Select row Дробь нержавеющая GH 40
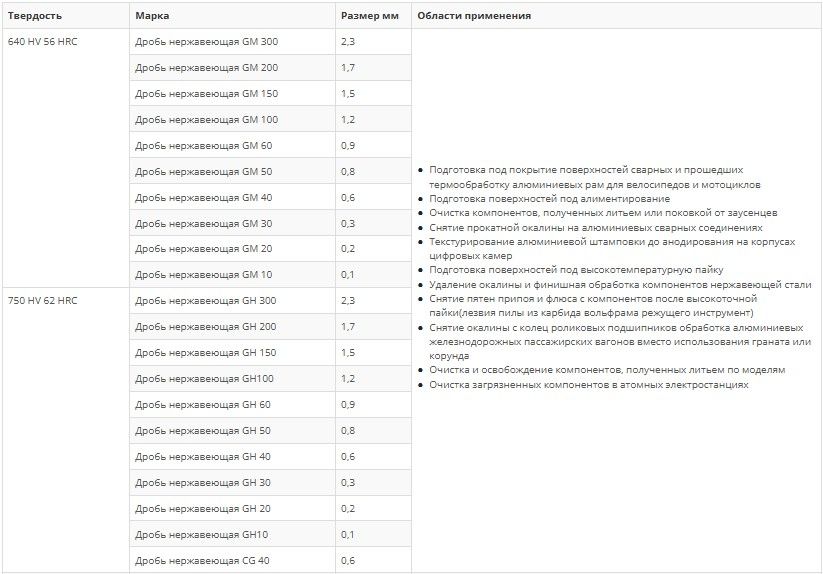The image size is (823, 574). pyautogui.click(x=270, y=456)
